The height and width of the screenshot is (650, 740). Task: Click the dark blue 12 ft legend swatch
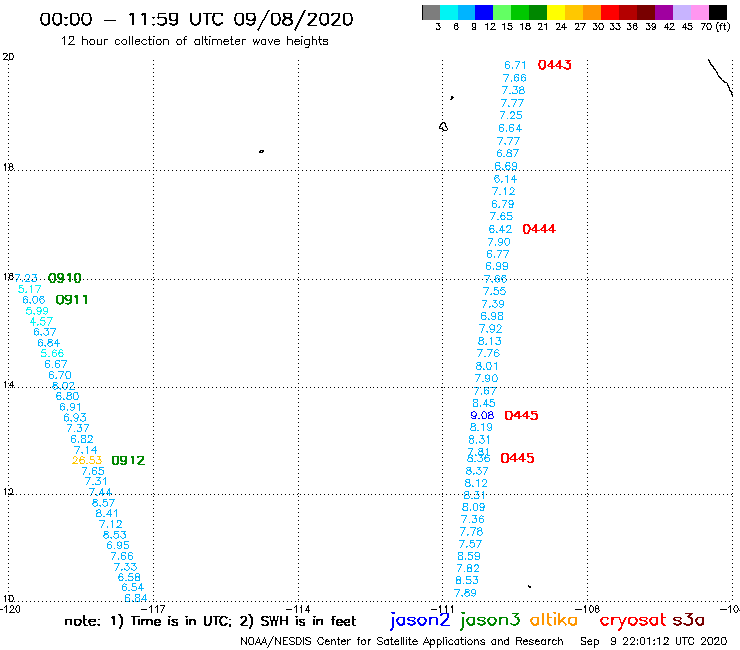click(x=484, y=12)
